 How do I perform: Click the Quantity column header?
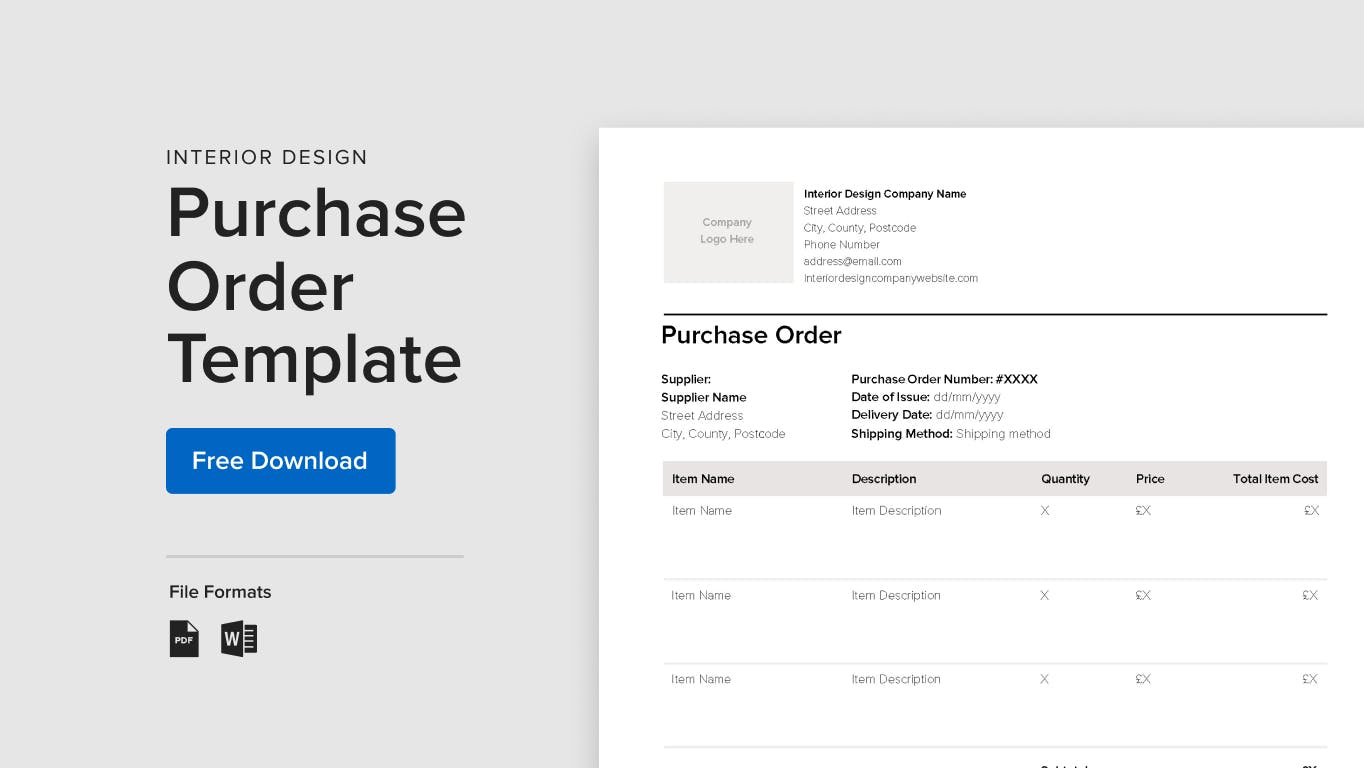[x=1065, y=479]
